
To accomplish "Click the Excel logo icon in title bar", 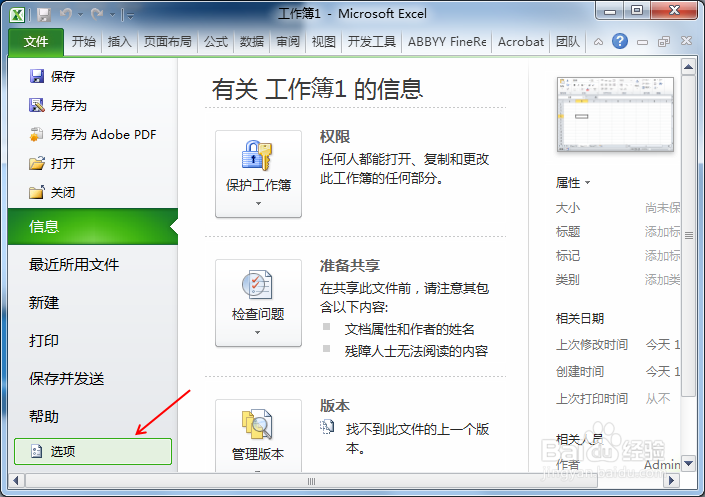I will 17,15.
